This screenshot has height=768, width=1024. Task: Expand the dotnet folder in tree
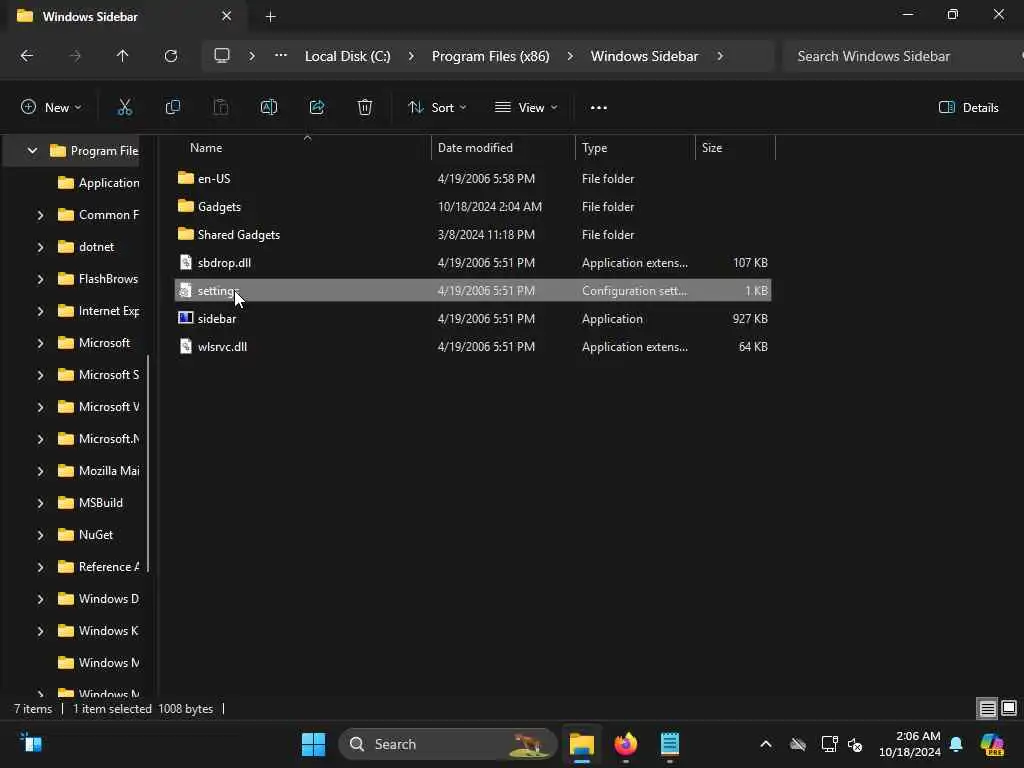tap(40, 247)
